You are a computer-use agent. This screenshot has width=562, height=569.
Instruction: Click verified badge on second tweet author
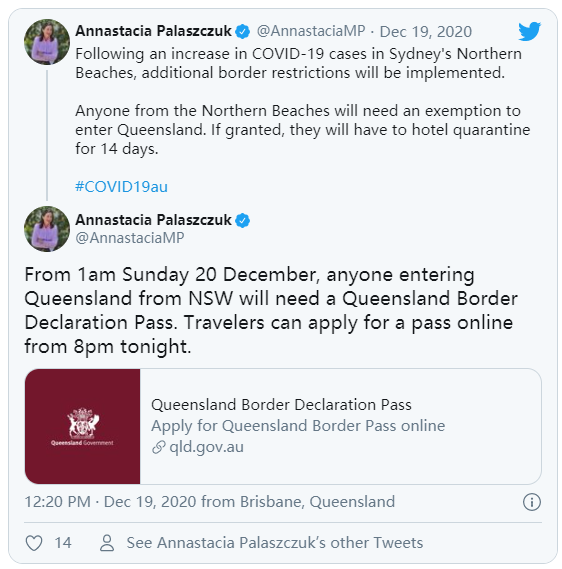point(242,220)
